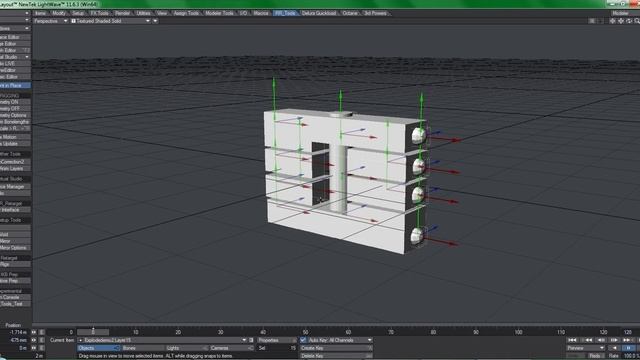
Task: Select the RR_Tools tab
Action: tap(285, 13)
